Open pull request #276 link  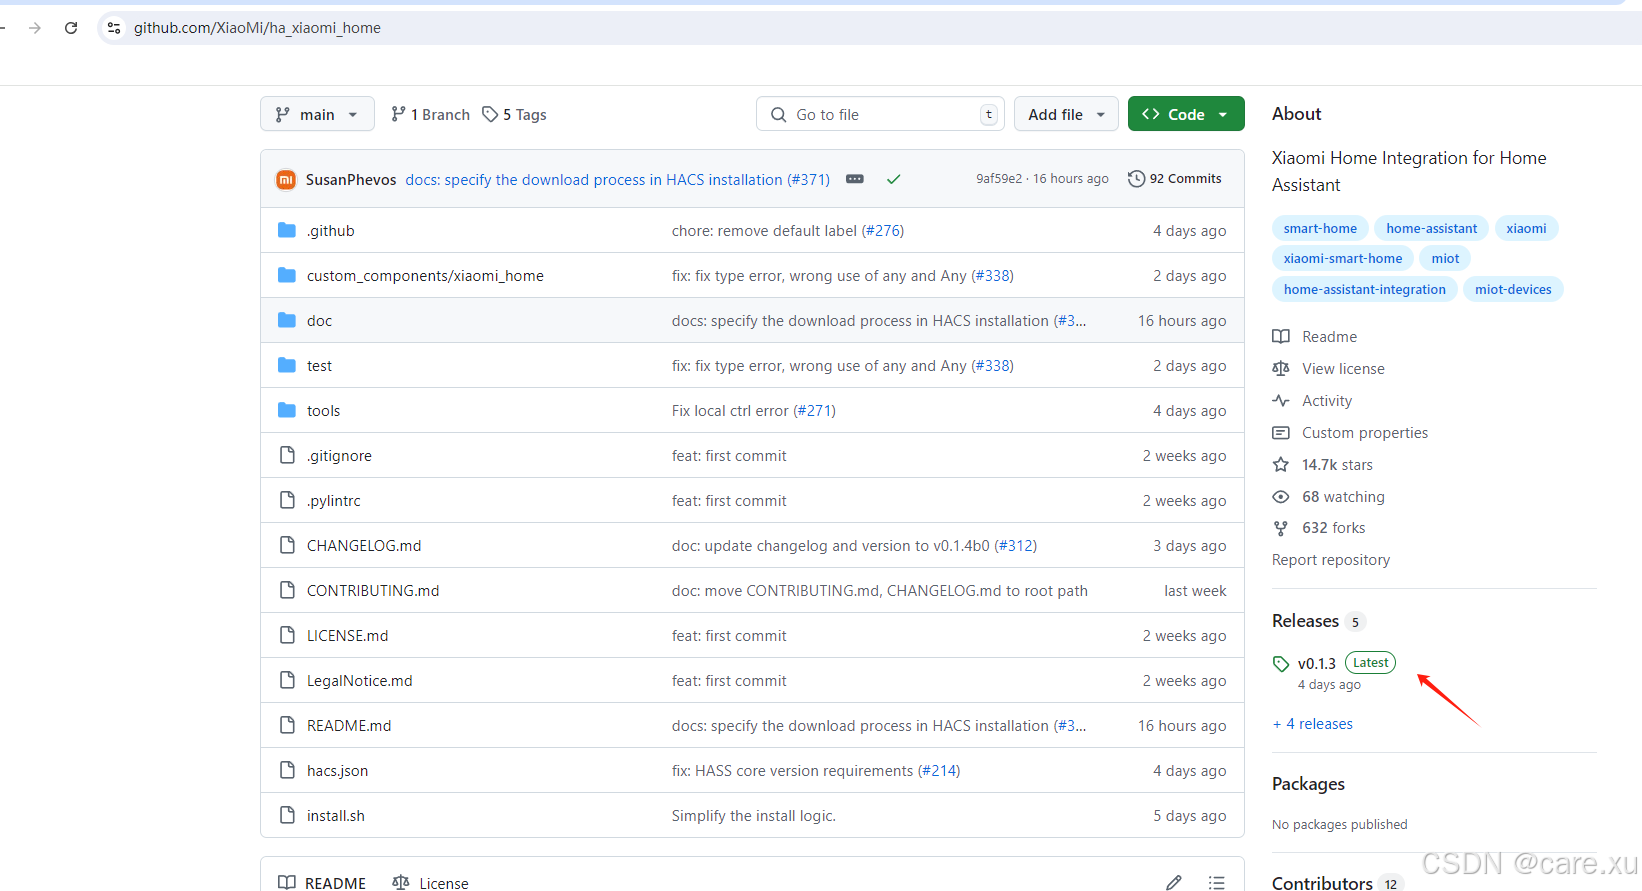click(883, 230)
